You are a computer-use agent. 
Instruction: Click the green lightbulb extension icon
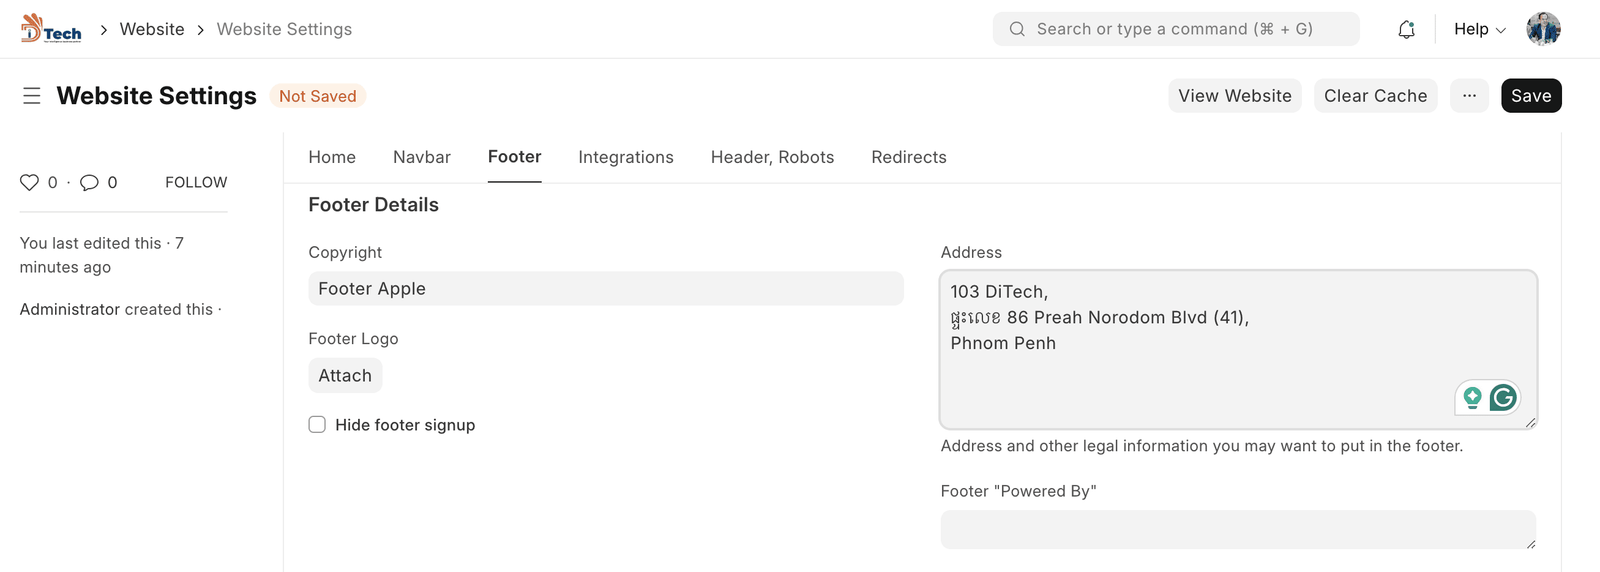(x=1472, y=398)
